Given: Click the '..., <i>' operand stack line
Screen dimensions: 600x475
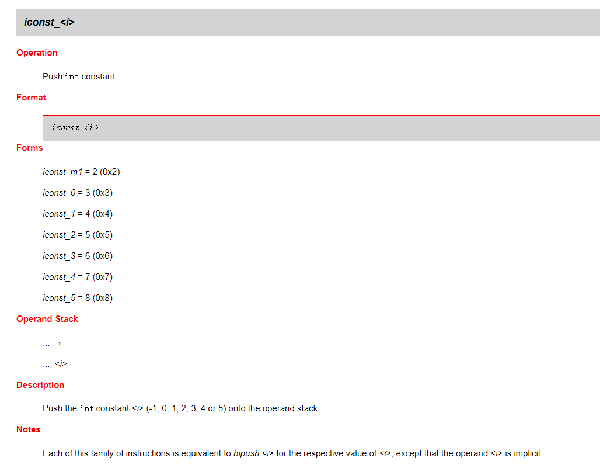Looking at the screenshot, I should pyautogui.click(x=55, y=364).
